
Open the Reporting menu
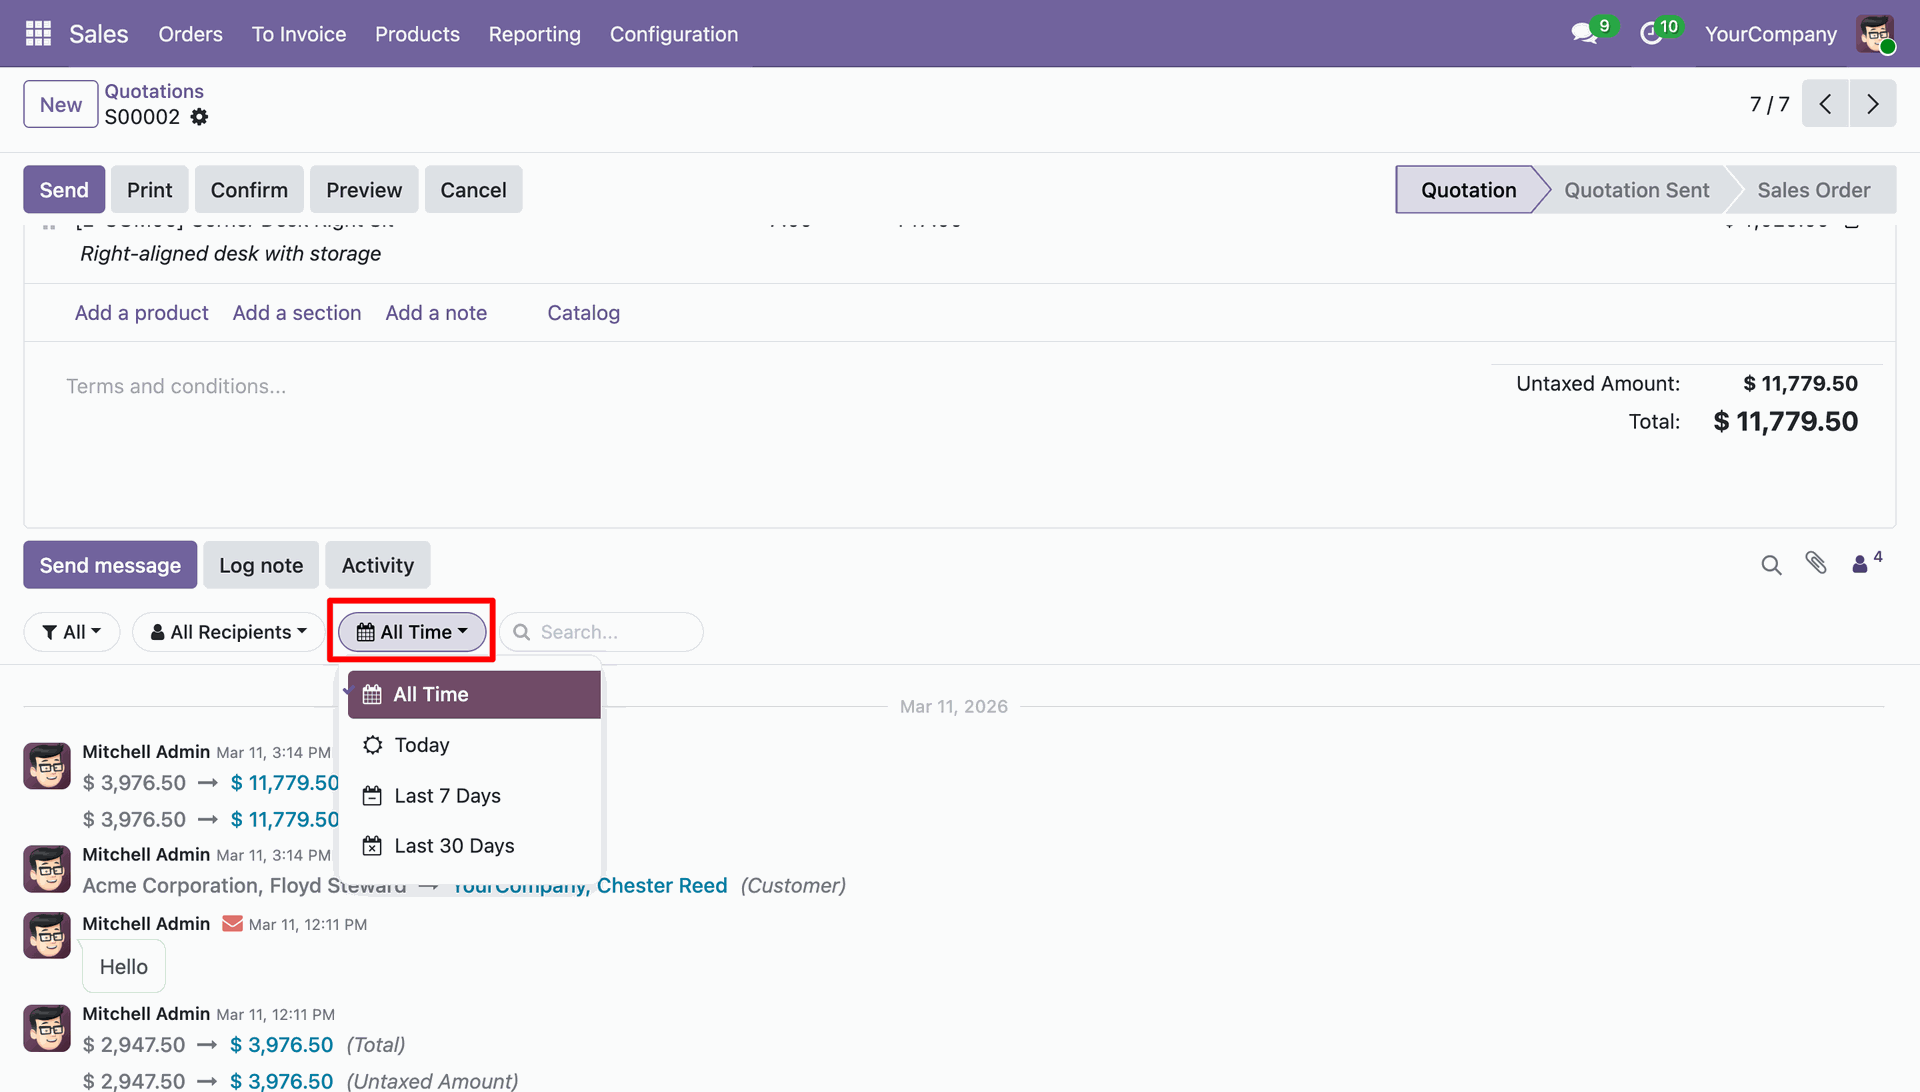click(534, 34)
